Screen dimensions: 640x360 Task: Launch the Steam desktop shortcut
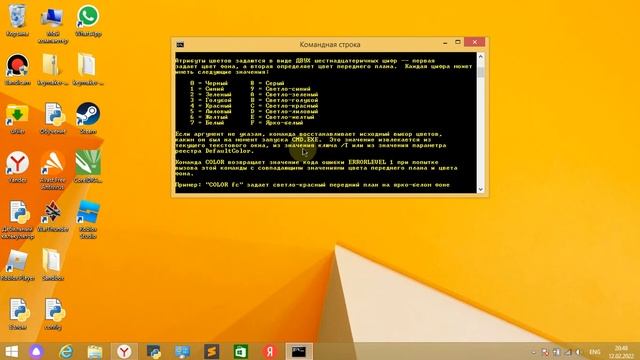point(88,118)
